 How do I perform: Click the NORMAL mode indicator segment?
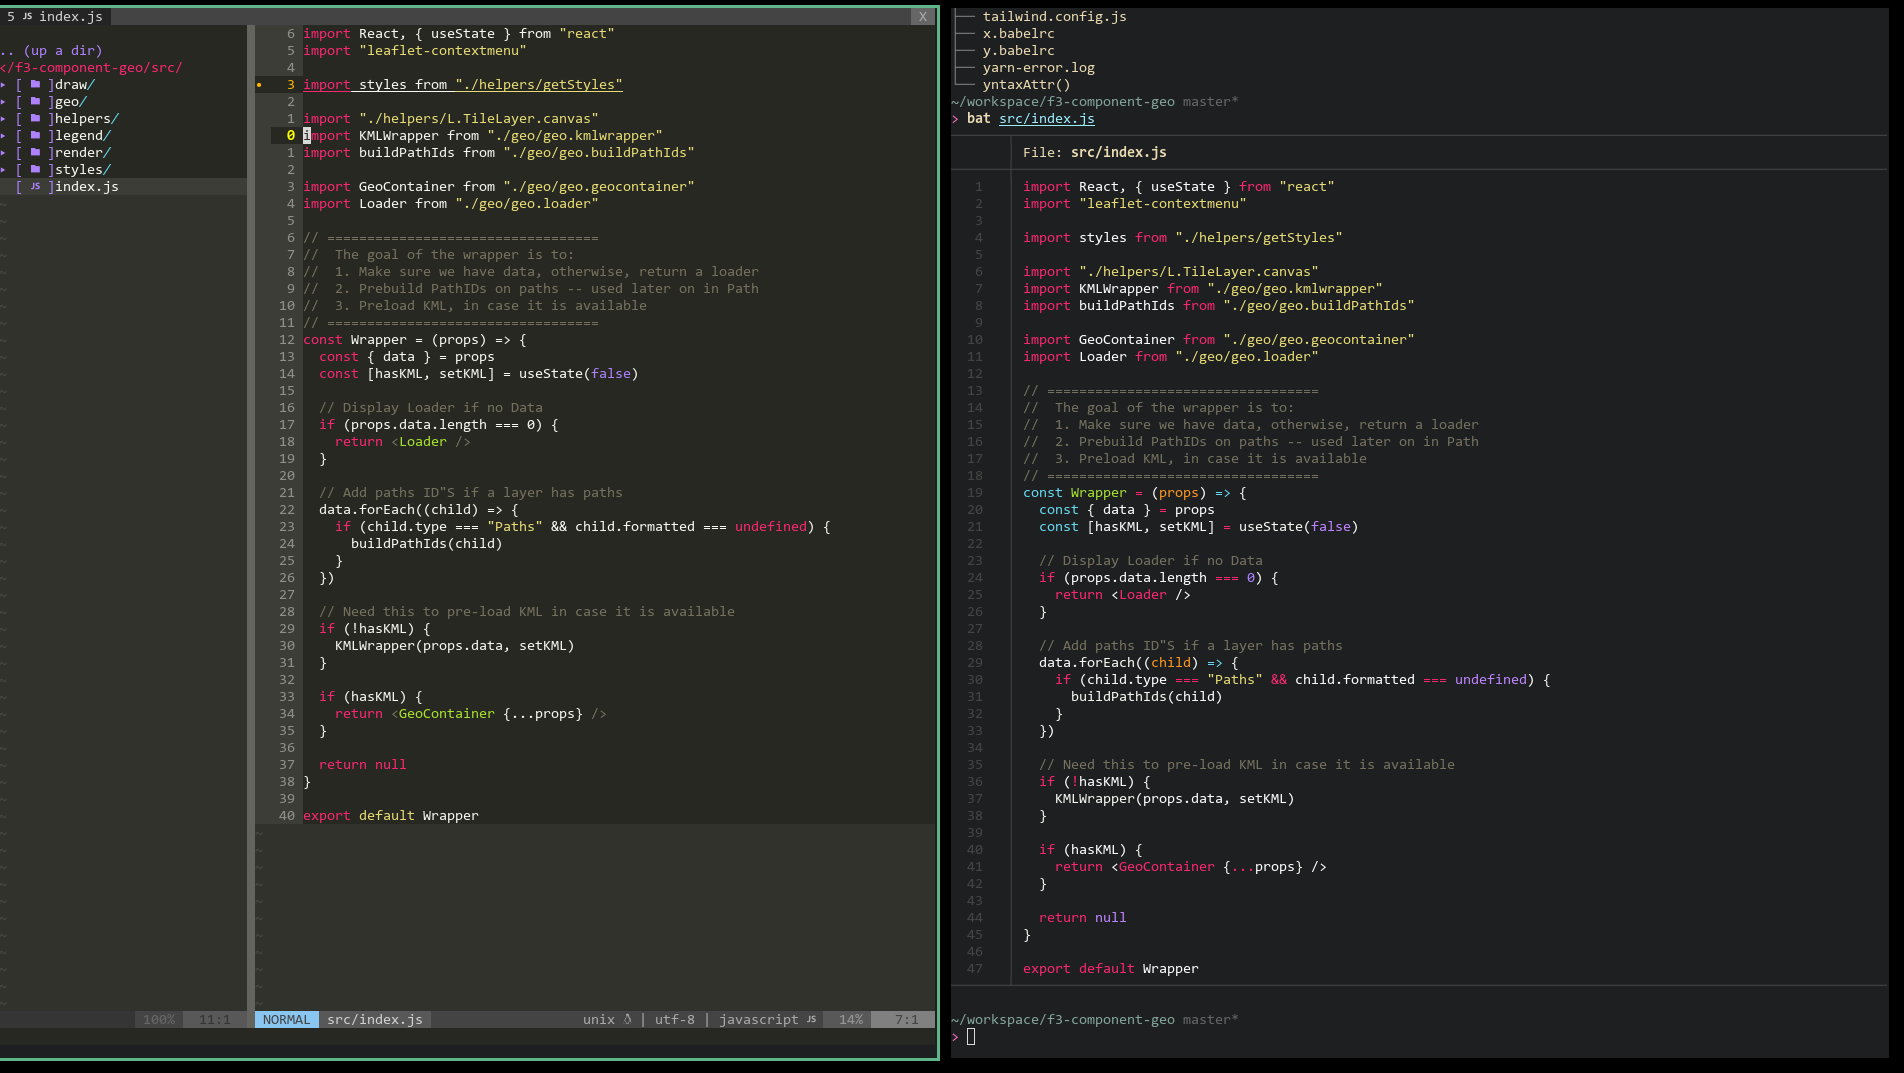(x=286, y=1019)
